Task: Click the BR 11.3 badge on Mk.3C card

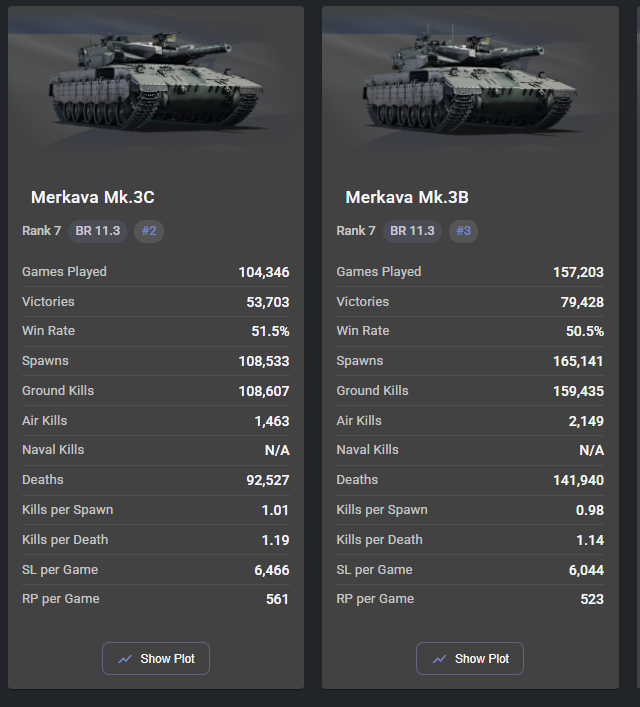Action: pyautogui.click(x=98, y=231)
